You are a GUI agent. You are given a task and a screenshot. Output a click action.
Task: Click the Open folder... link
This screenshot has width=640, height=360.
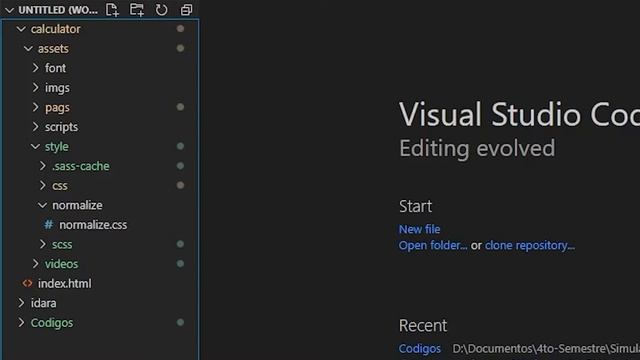(x=433, y=245)
